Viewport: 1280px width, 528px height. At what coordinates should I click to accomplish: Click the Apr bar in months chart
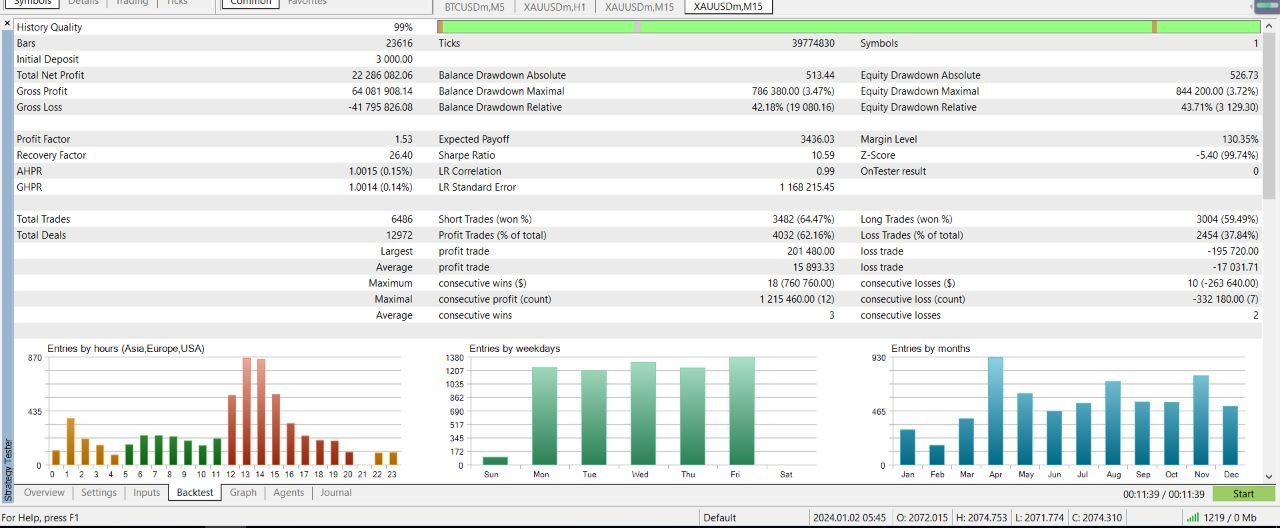pos(995,411)
